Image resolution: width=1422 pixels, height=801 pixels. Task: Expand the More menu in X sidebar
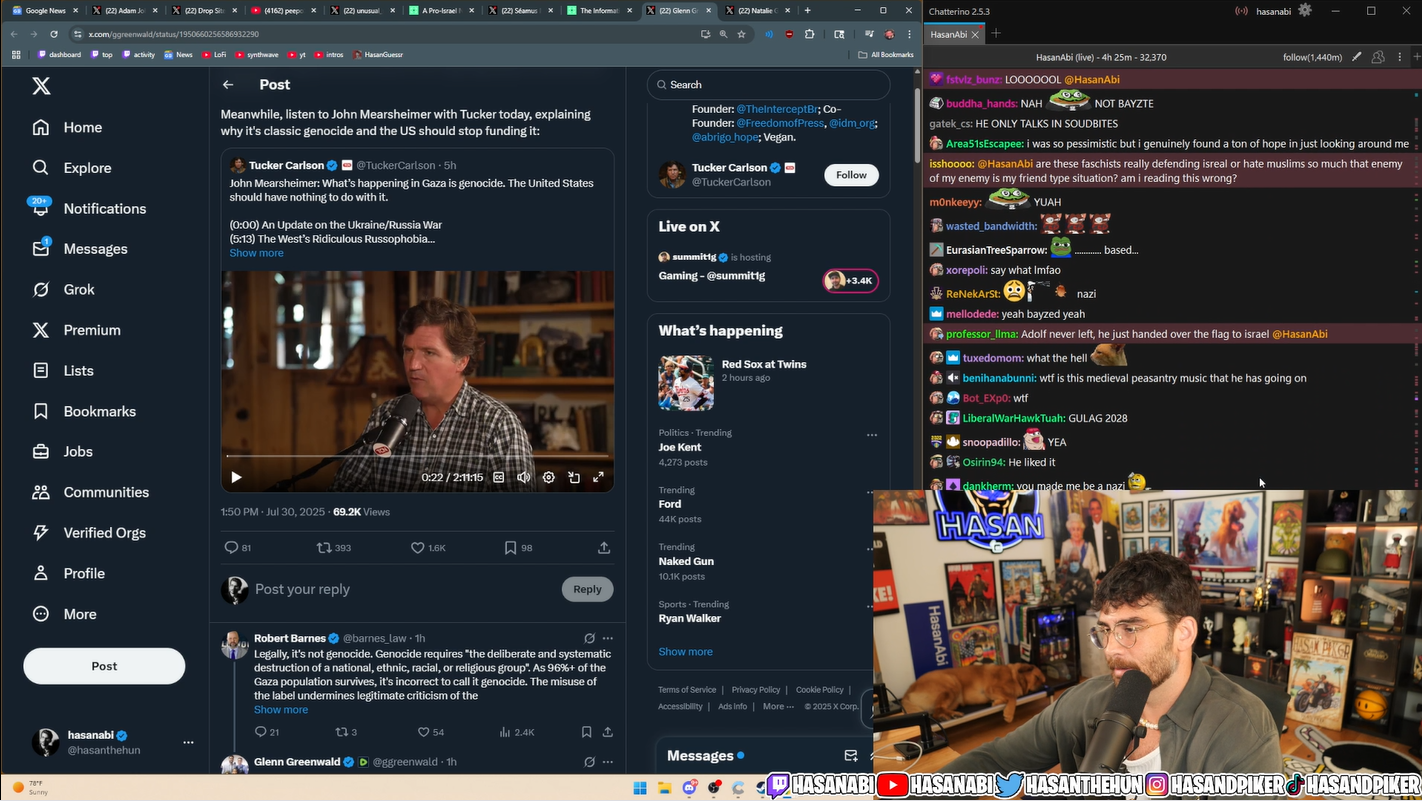coord(64,614)
